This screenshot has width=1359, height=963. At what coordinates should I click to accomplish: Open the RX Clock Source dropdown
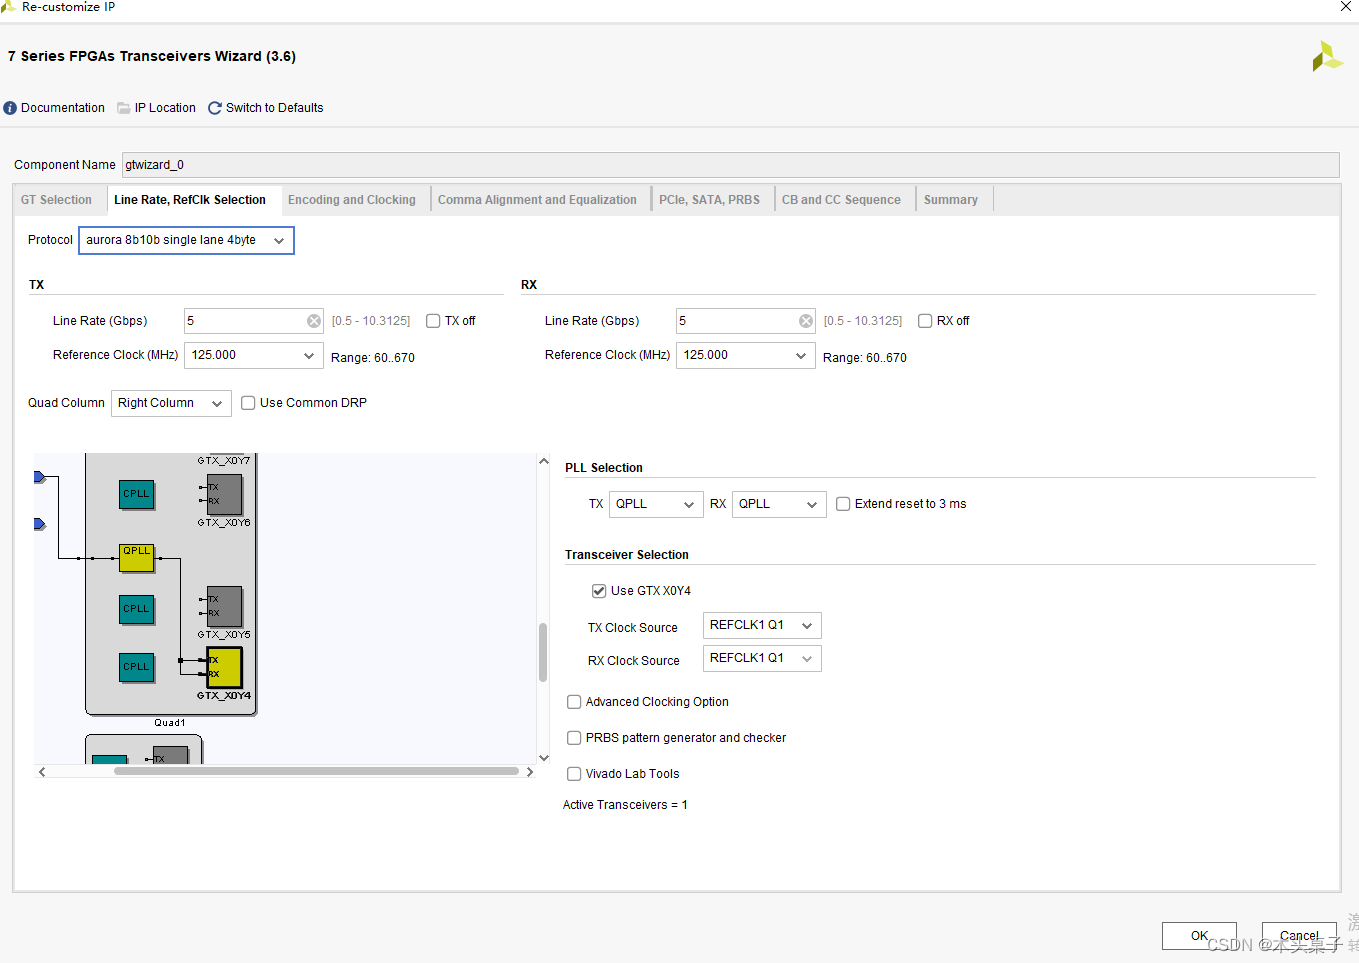[762, 659]
